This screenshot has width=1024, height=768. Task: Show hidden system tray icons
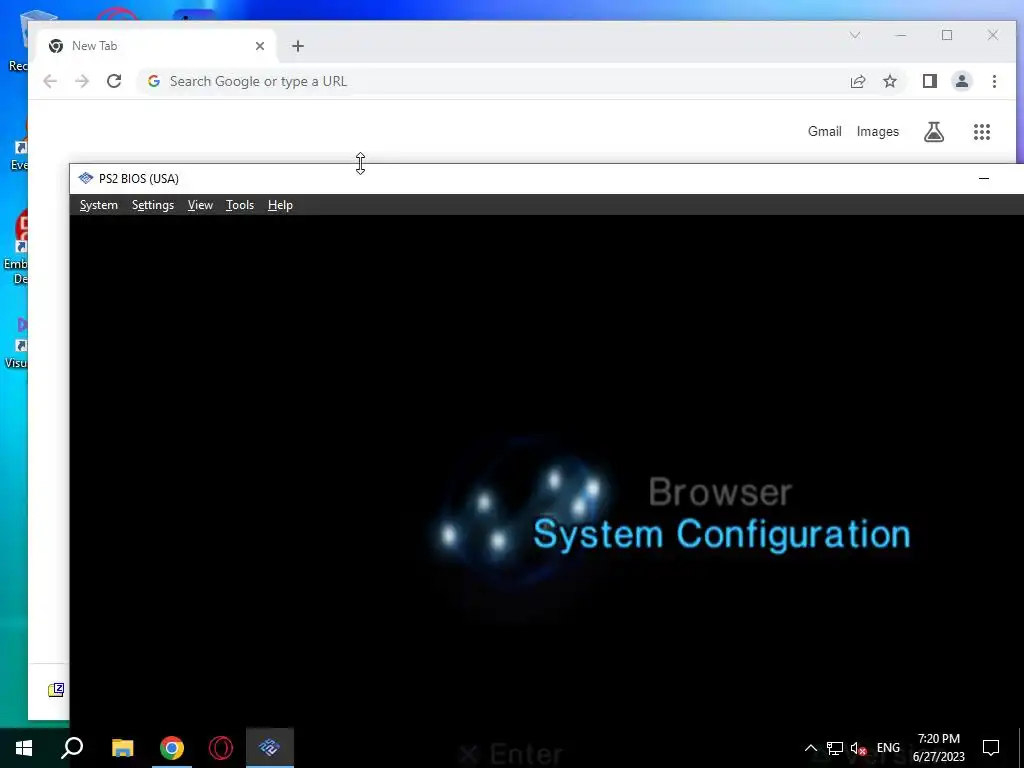pos(810,748)
